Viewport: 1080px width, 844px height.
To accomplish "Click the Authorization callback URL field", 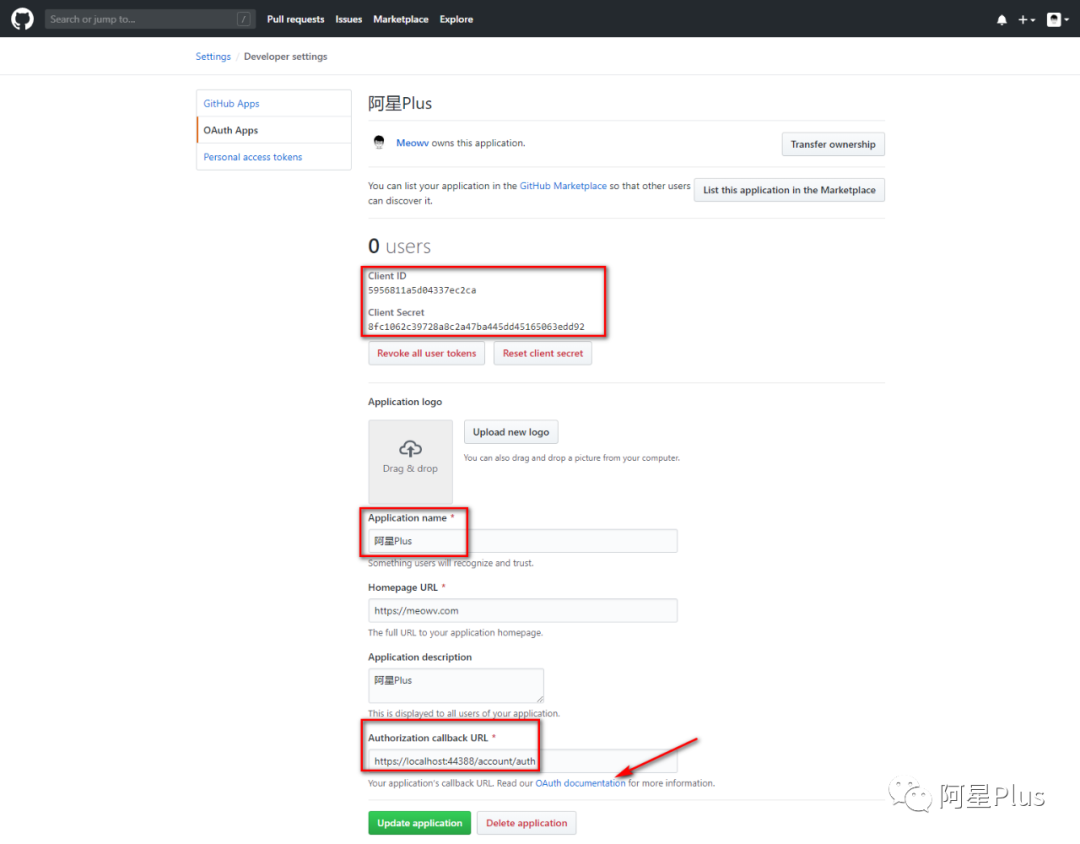I will pos(523,761).
